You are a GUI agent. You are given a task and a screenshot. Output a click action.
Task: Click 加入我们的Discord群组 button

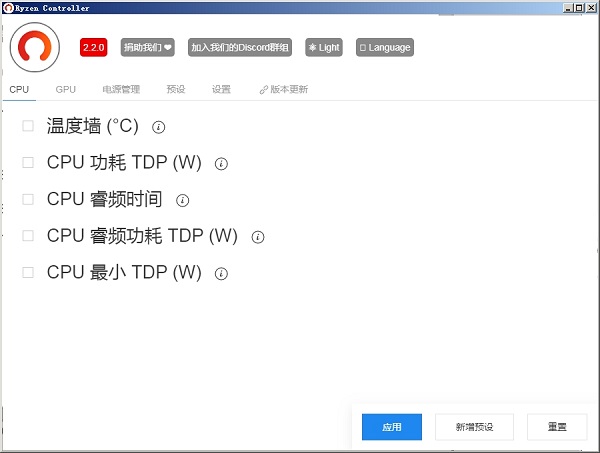(x=240, y=47)
